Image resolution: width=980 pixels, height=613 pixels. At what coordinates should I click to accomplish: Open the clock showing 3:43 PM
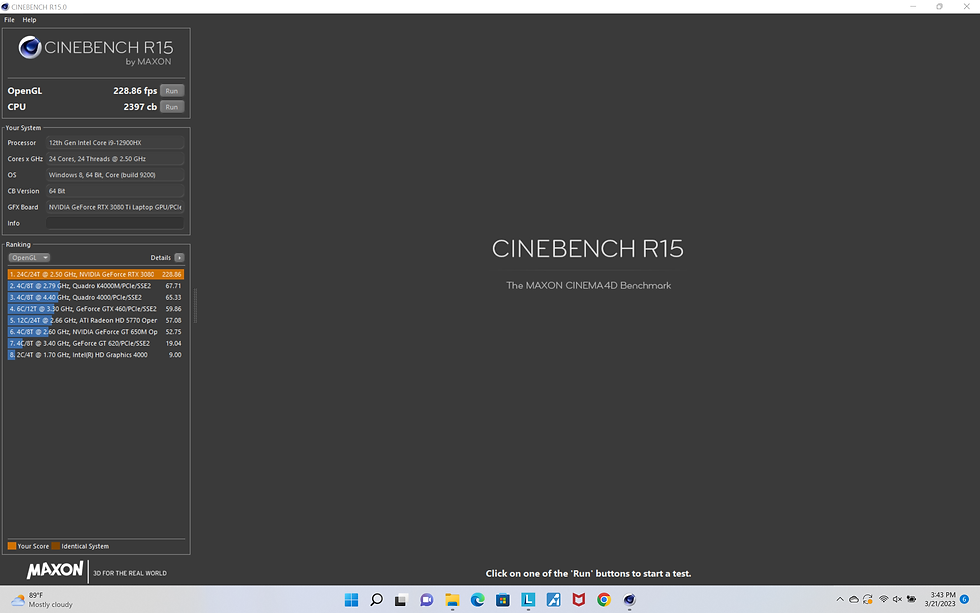click(940, 599)
